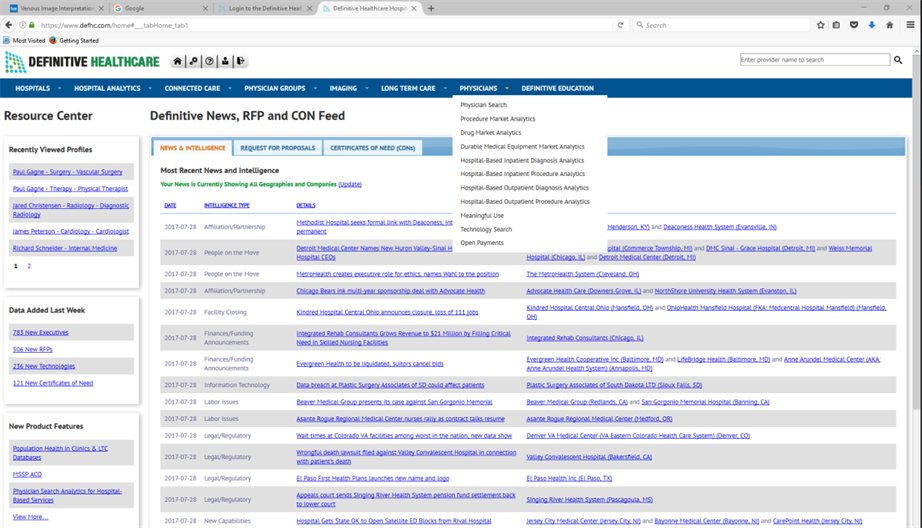View site information icon in address bar
Screen dimensions: 922x528
coord(22,25)
